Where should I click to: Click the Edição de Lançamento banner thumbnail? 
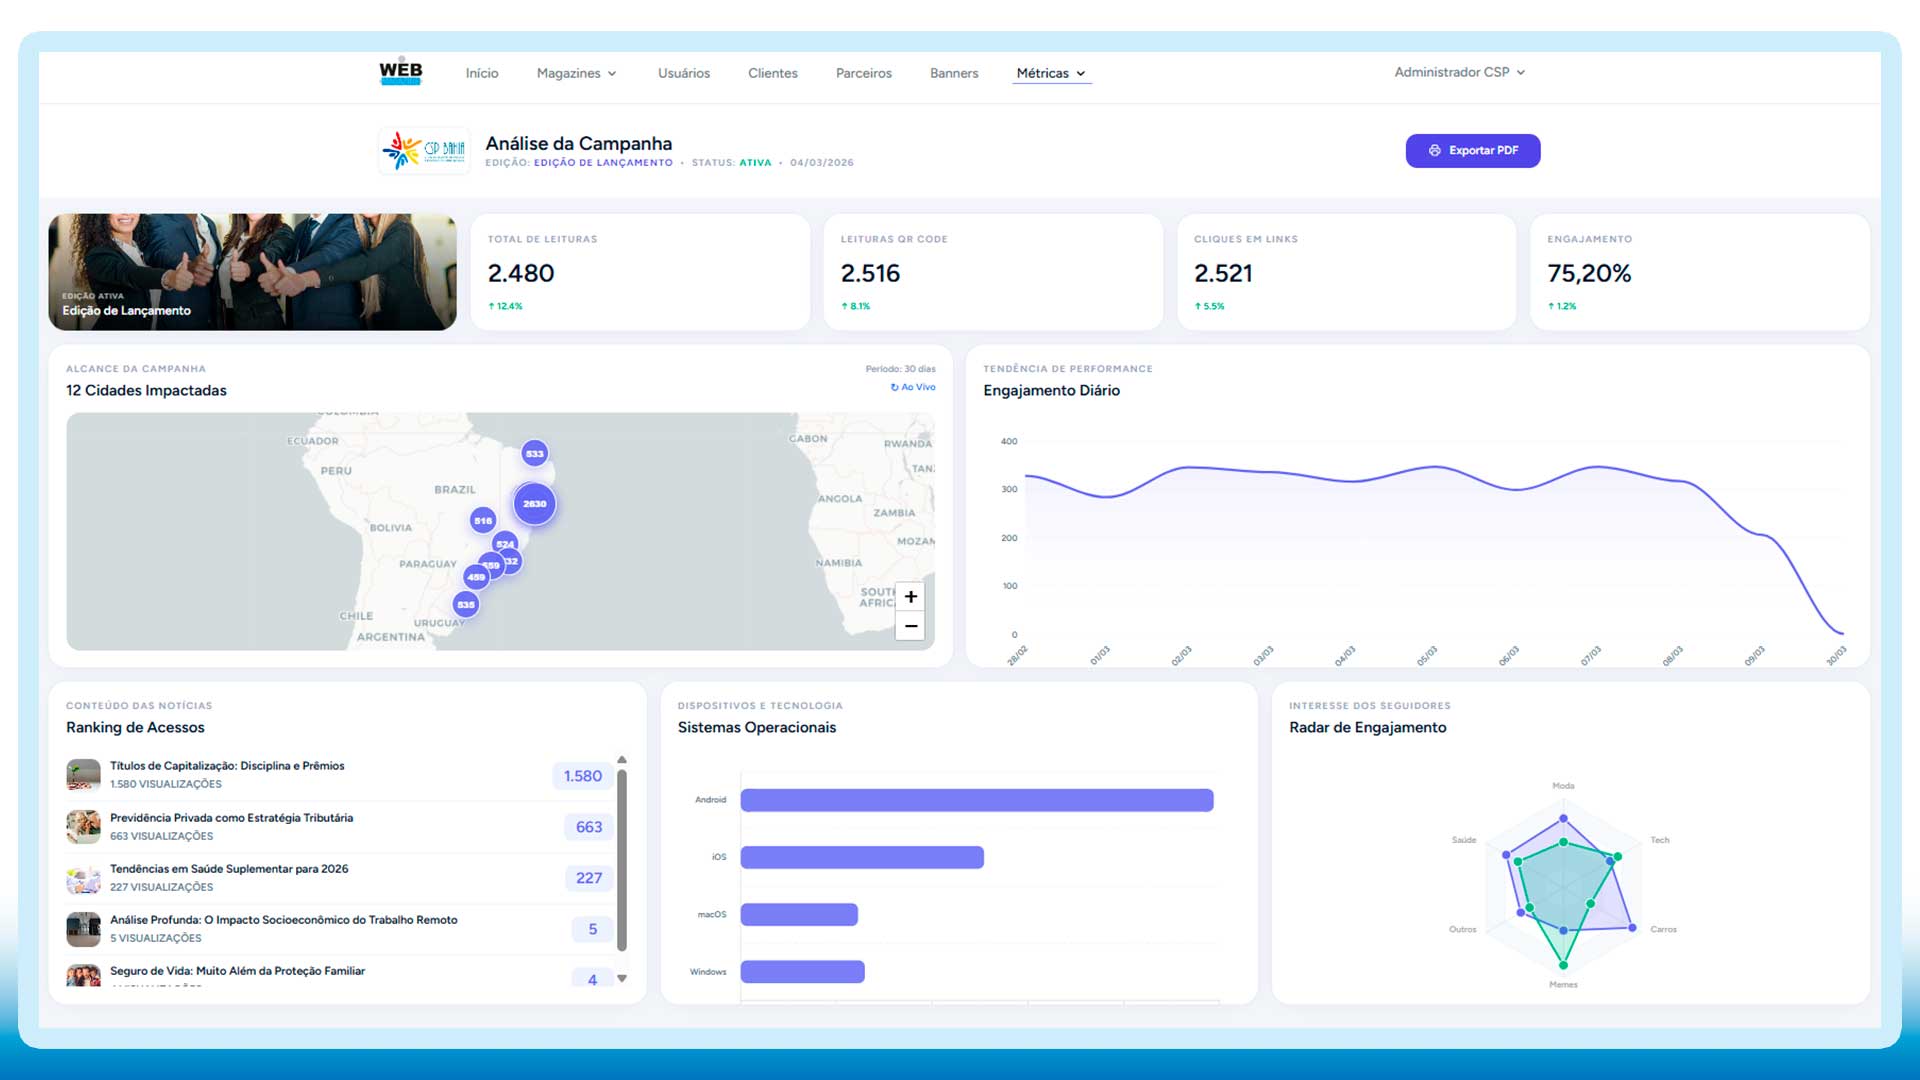tap(252, 272)
